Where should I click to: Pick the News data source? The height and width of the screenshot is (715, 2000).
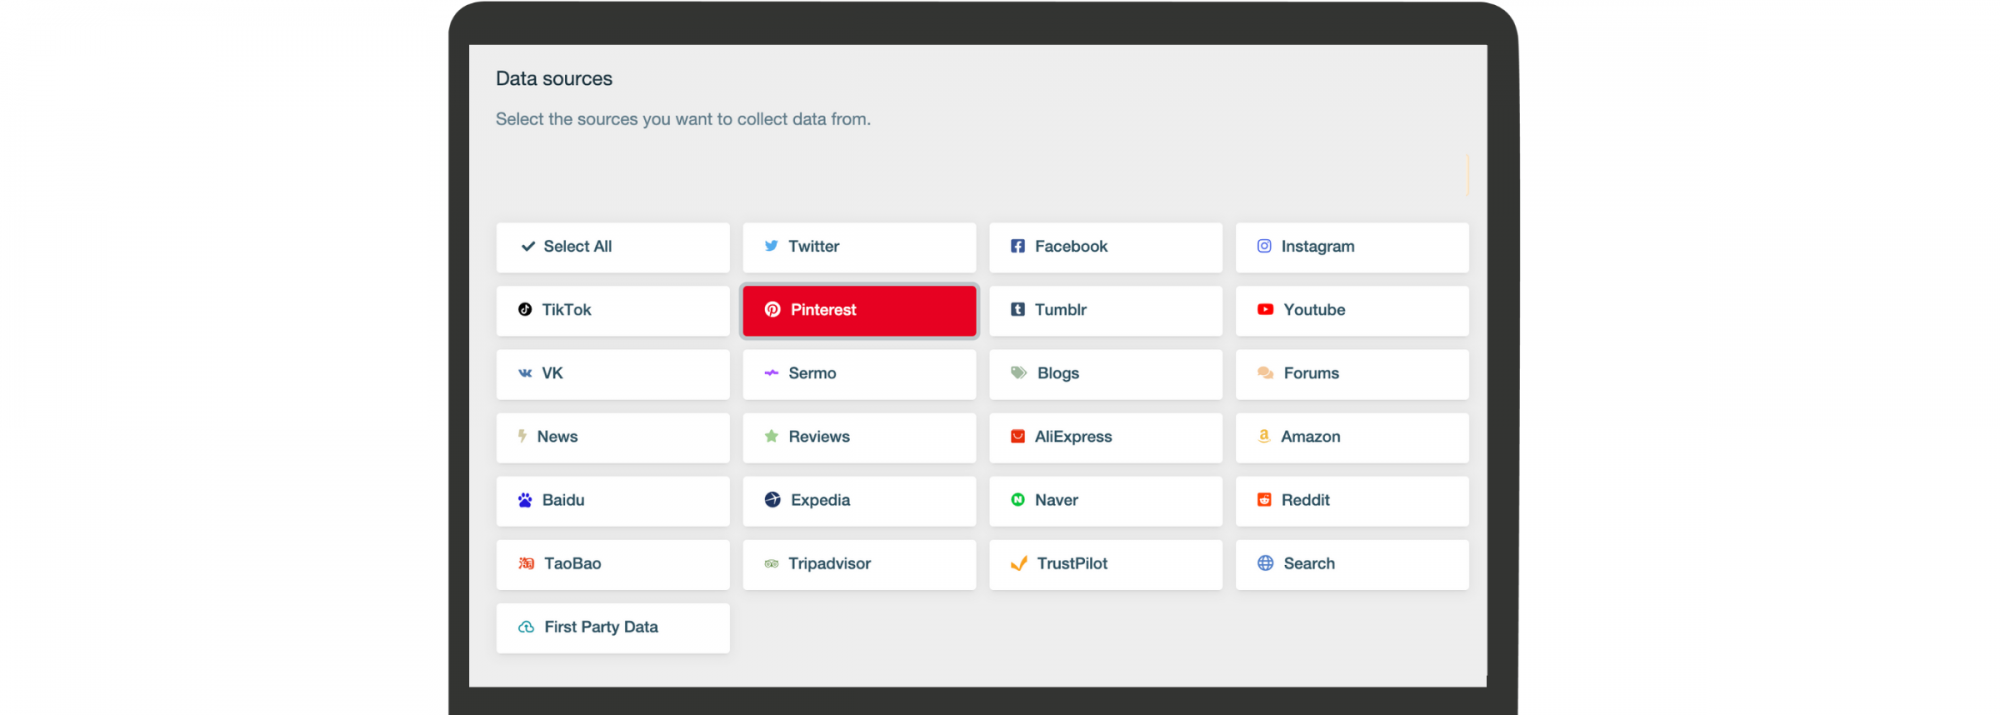click(x=612, y=437)
